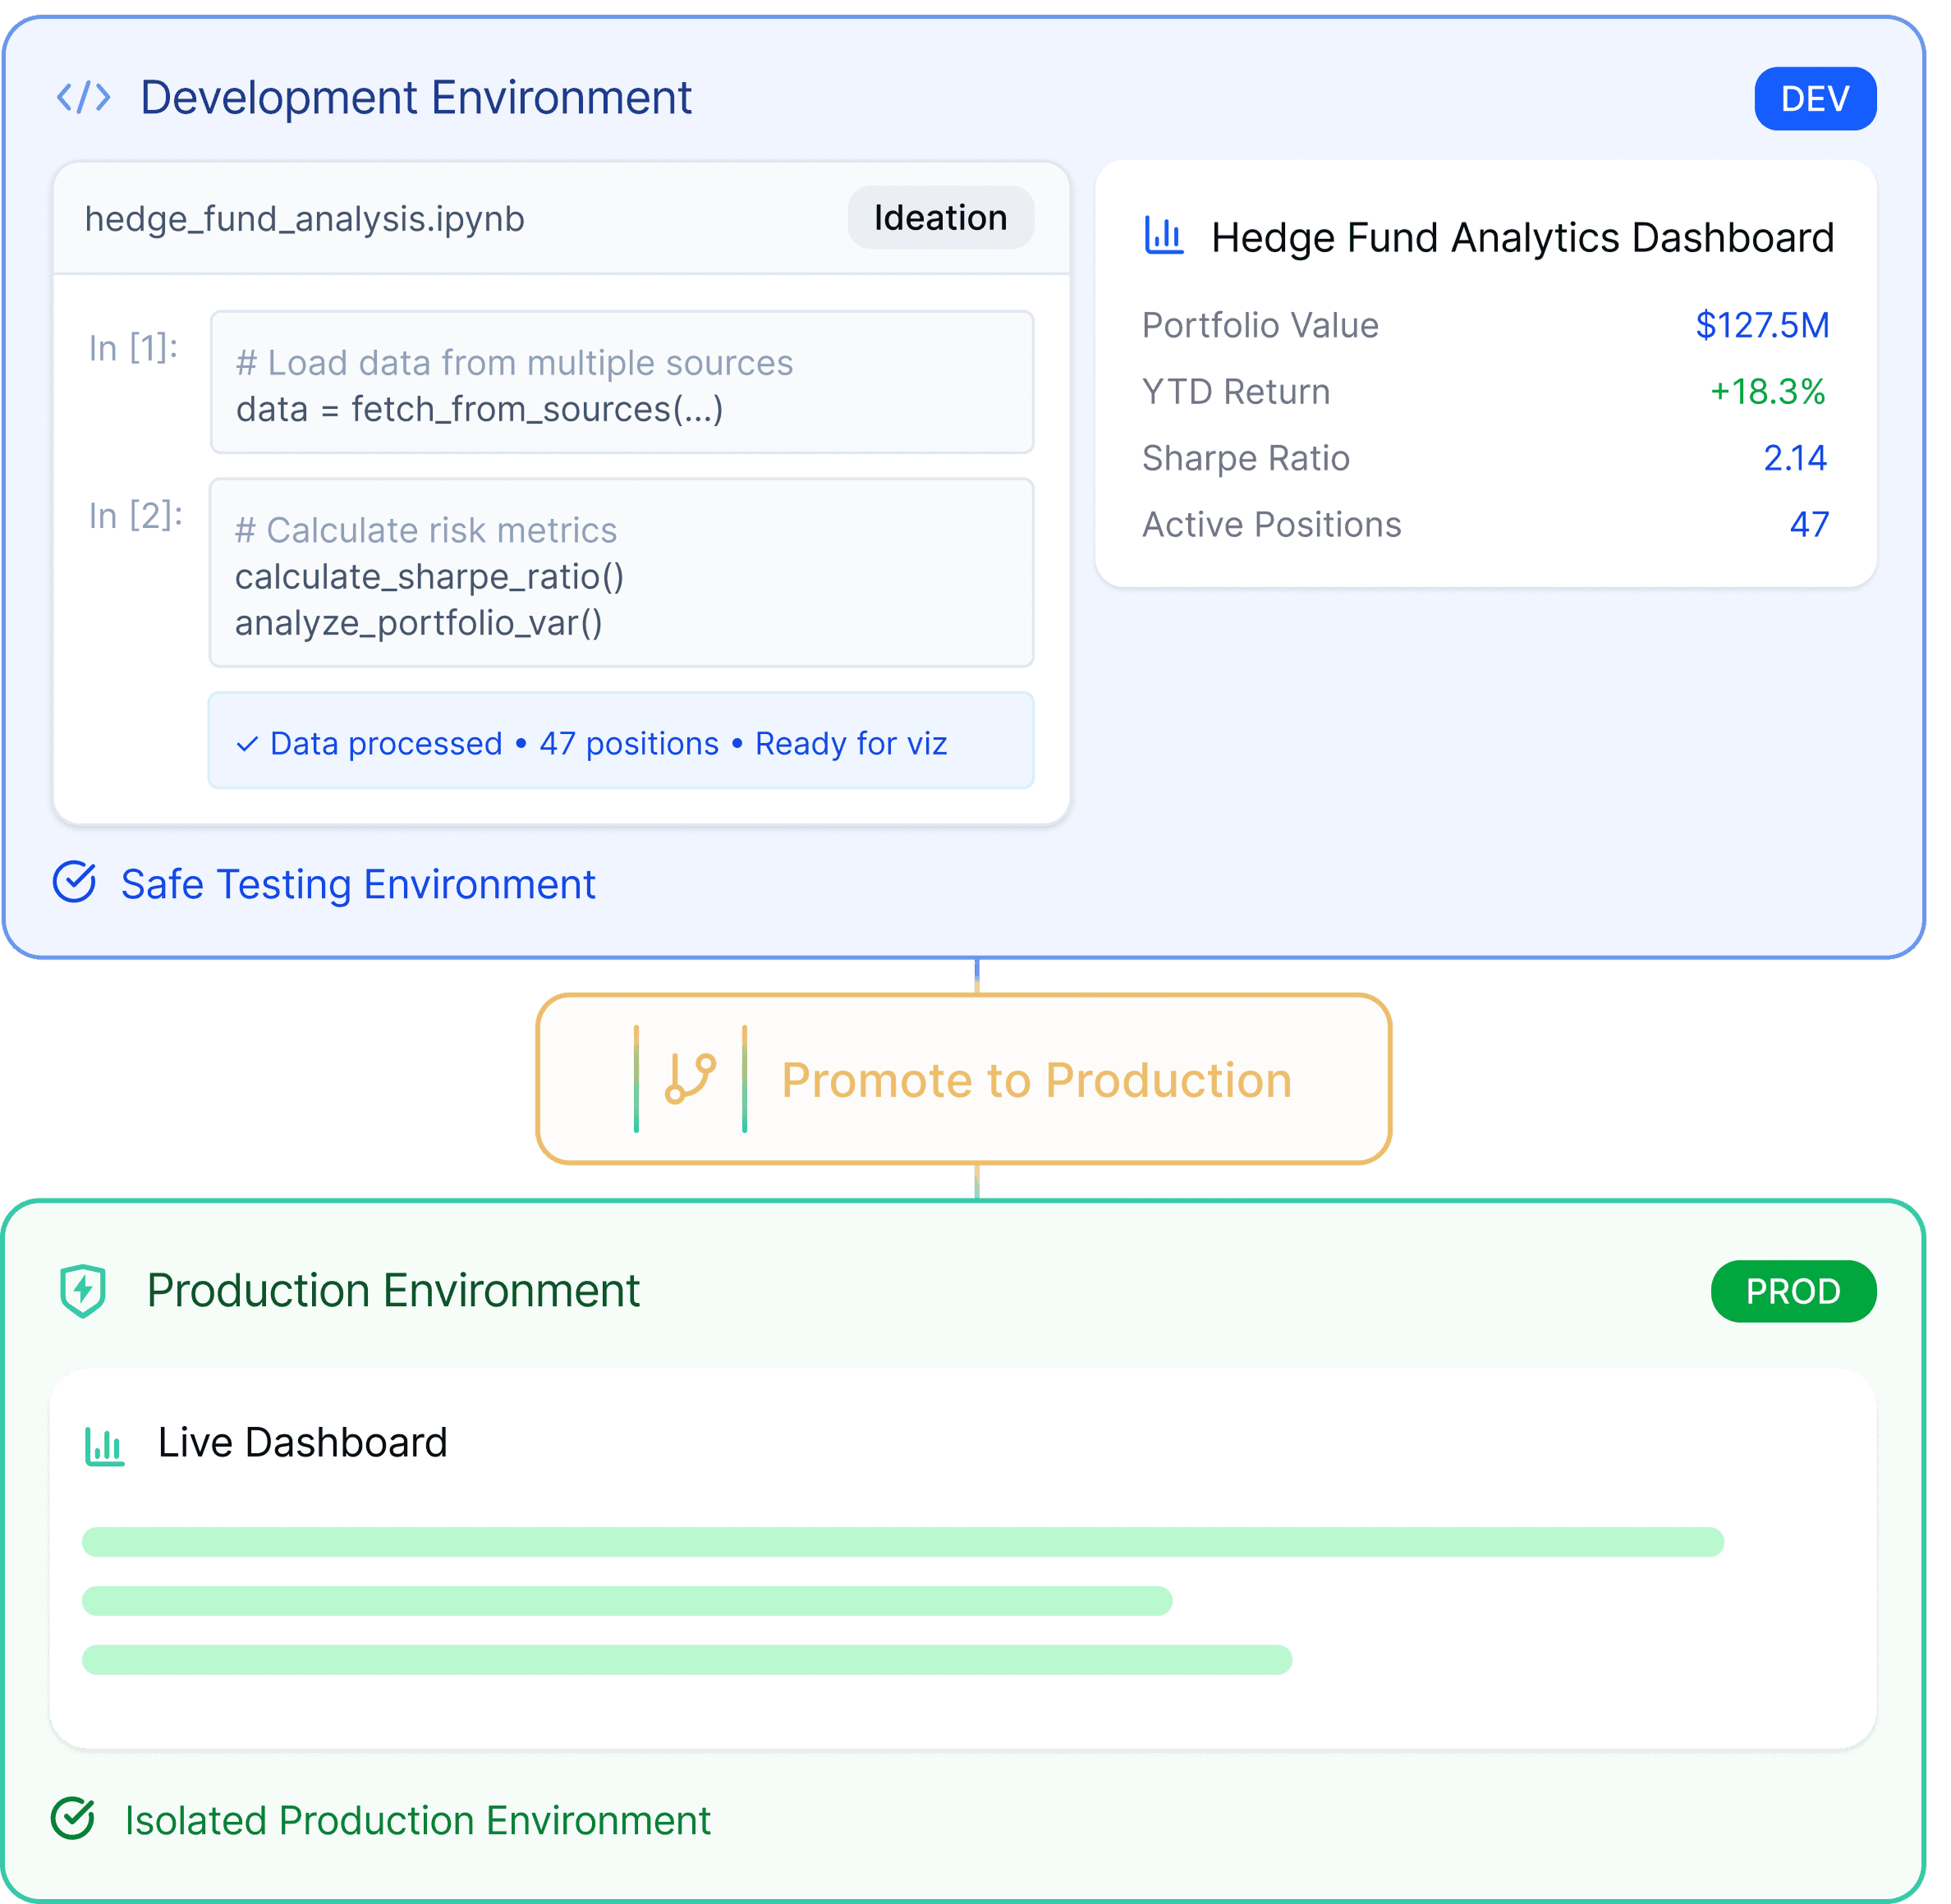The width and height of the screenshot is (1951, 1904).
Task: Click the second Live Dashboard progress bar
Action: click(627, 1600)
